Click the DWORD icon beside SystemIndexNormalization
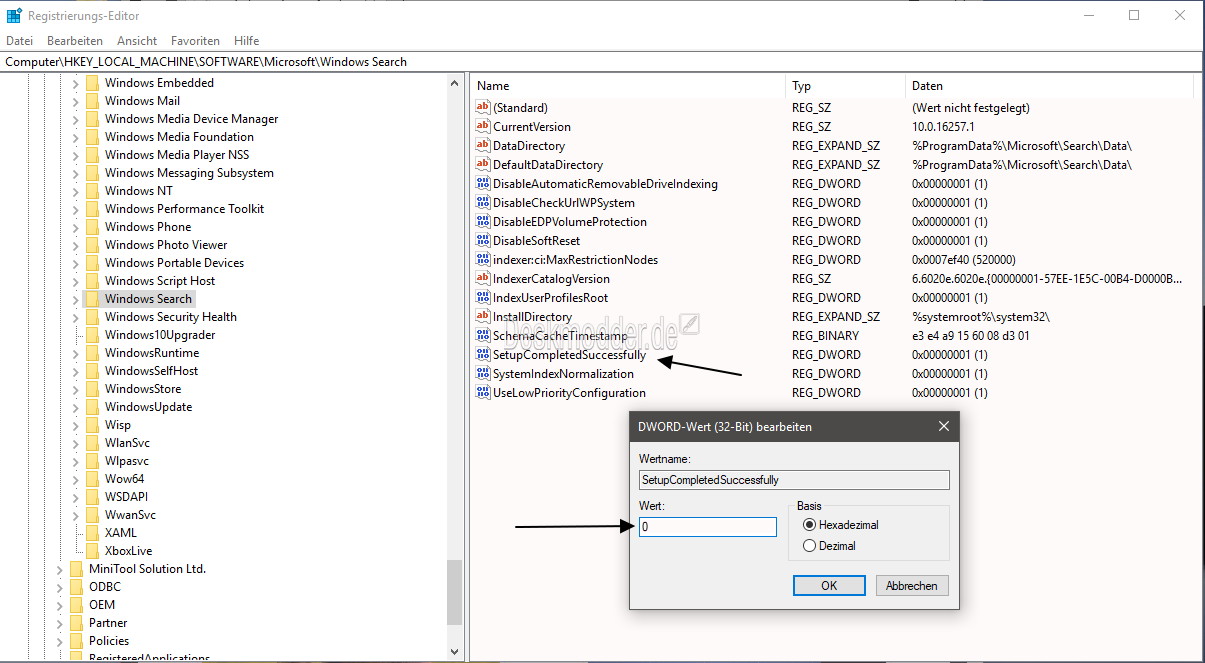1205x663 pixels. point(483,374)
